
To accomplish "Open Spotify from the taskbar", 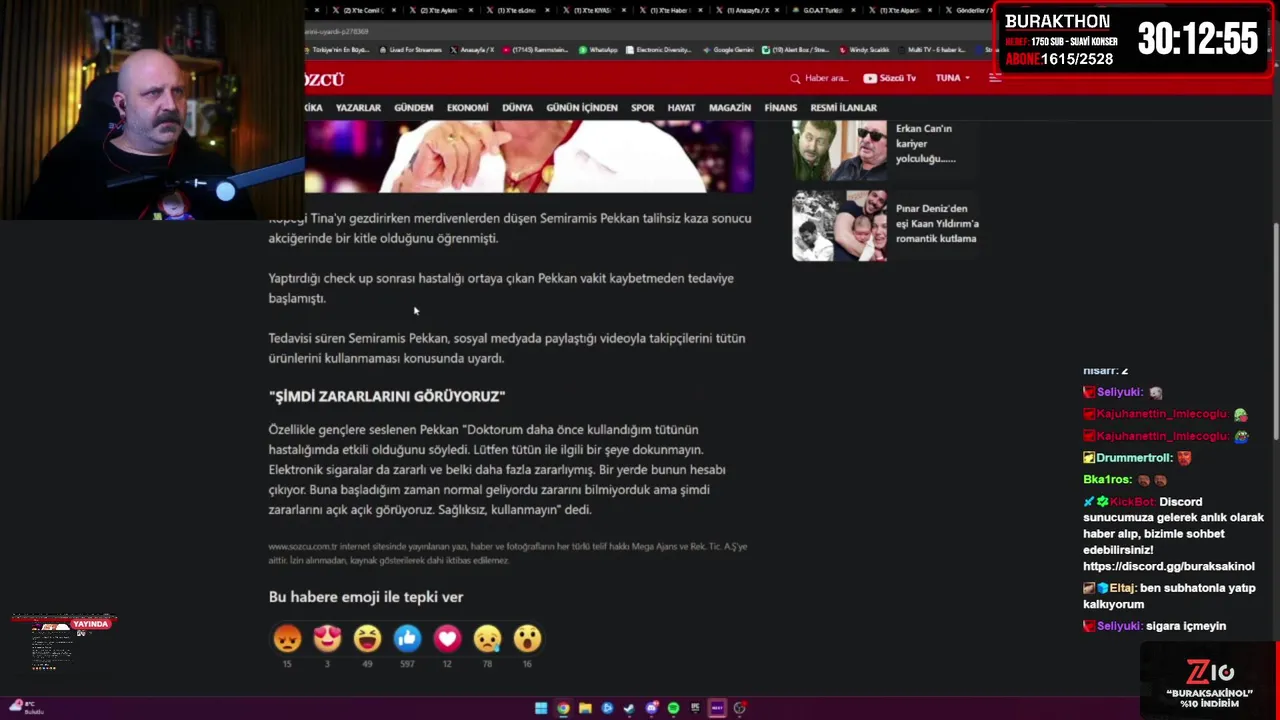I will [673, 708].
